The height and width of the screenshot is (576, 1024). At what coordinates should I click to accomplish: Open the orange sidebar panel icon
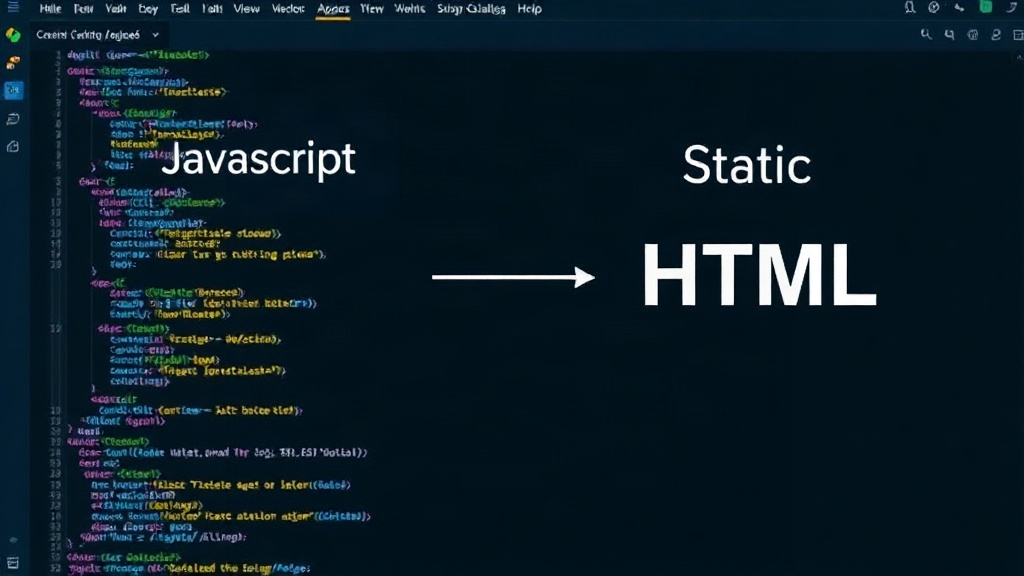(13, 63)
